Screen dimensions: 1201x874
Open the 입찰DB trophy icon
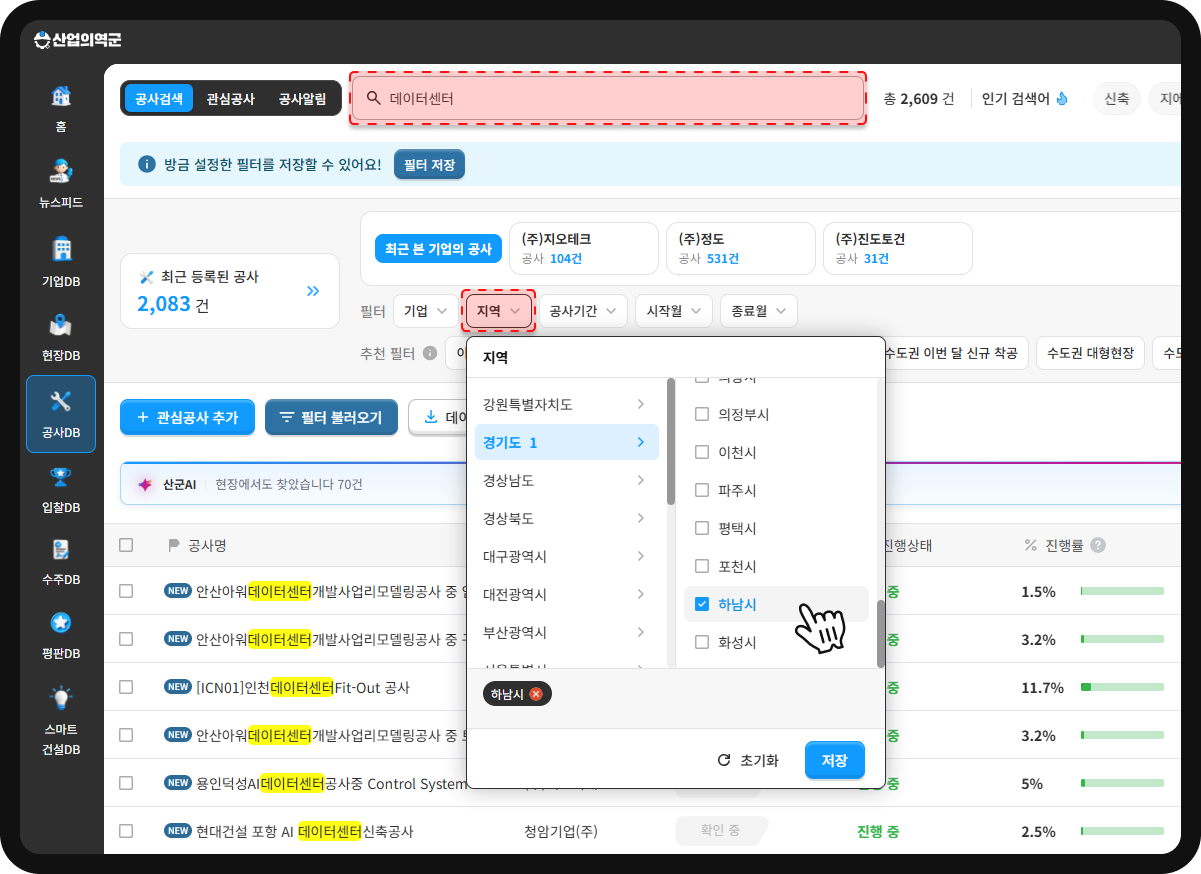click(x=61, y=476)
